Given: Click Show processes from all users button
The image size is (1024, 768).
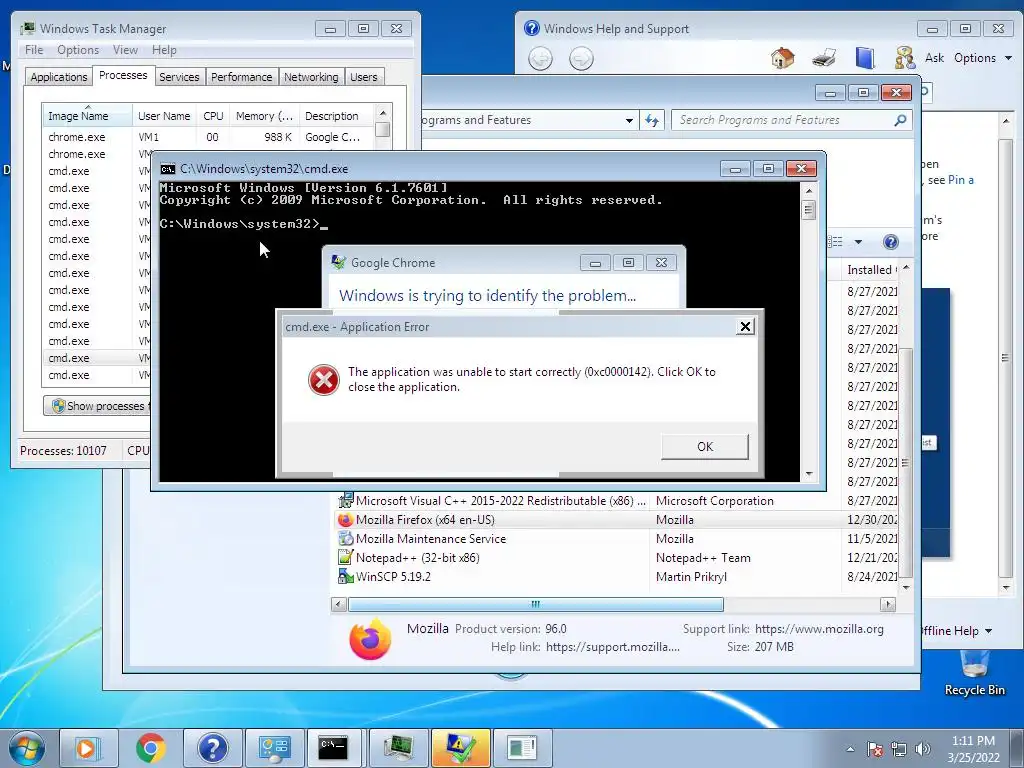Looking at the screenshot, I should 98,406.
